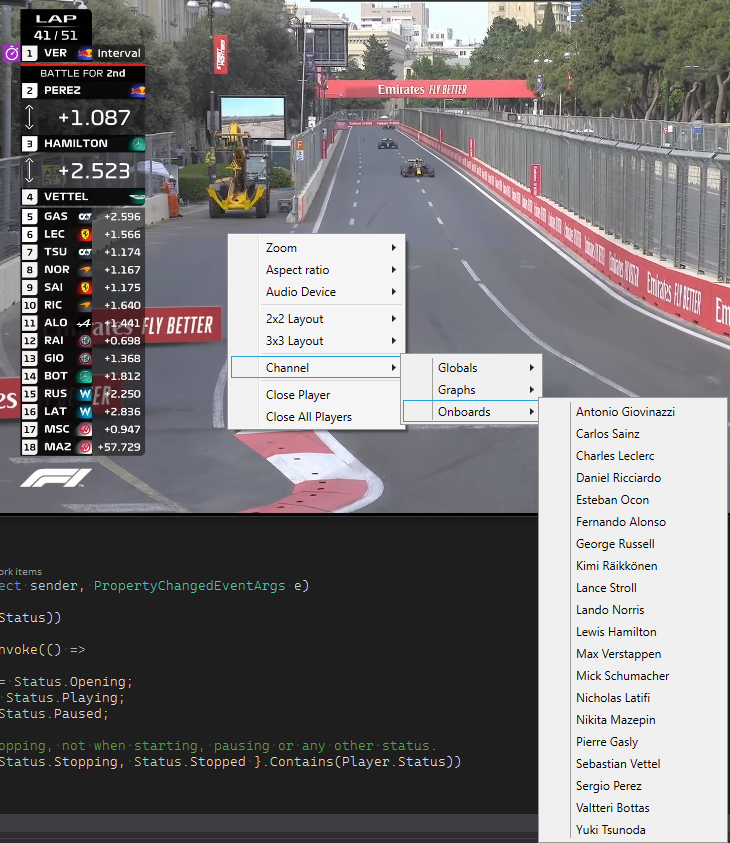Open the Zoom submenu
The width and height of the screenshot is (730, 843).
(x=317, y=248)
